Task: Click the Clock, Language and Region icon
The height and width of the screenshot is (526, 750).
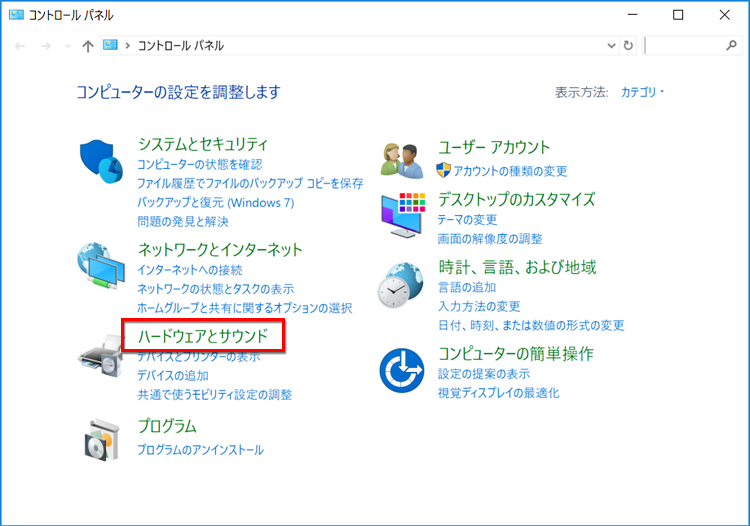Action: tap(400, 285)
